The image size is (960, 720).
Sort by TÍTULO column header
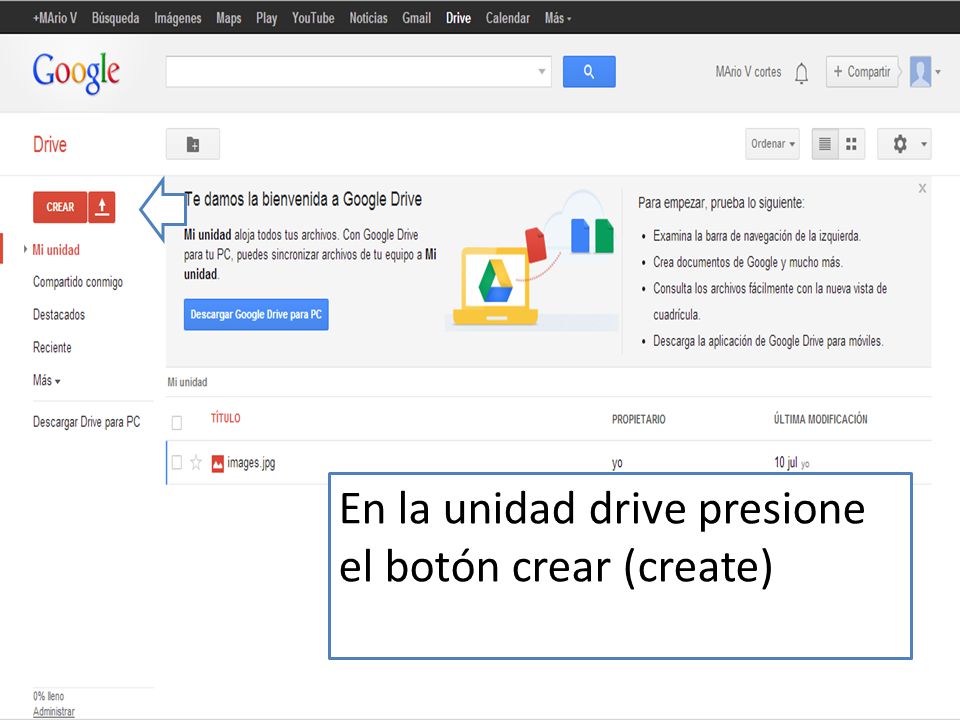coord(225,418)
